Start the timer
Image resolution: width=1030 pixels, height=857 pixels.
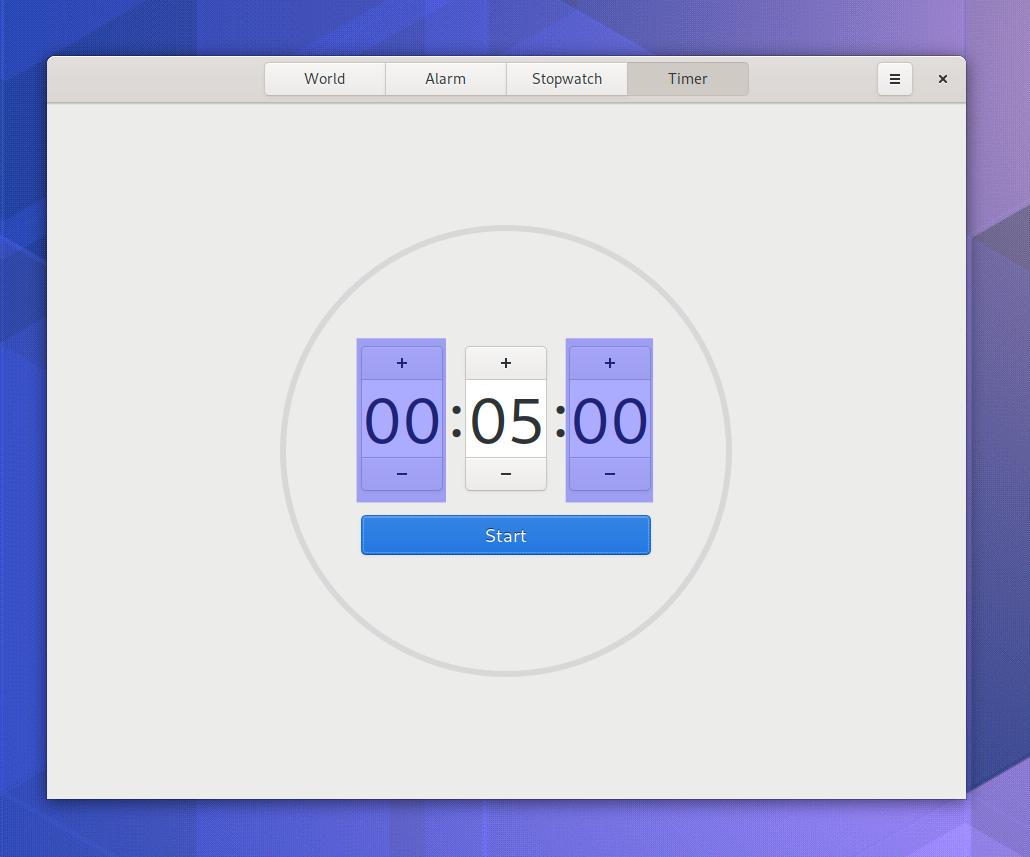tap(506, 535)
